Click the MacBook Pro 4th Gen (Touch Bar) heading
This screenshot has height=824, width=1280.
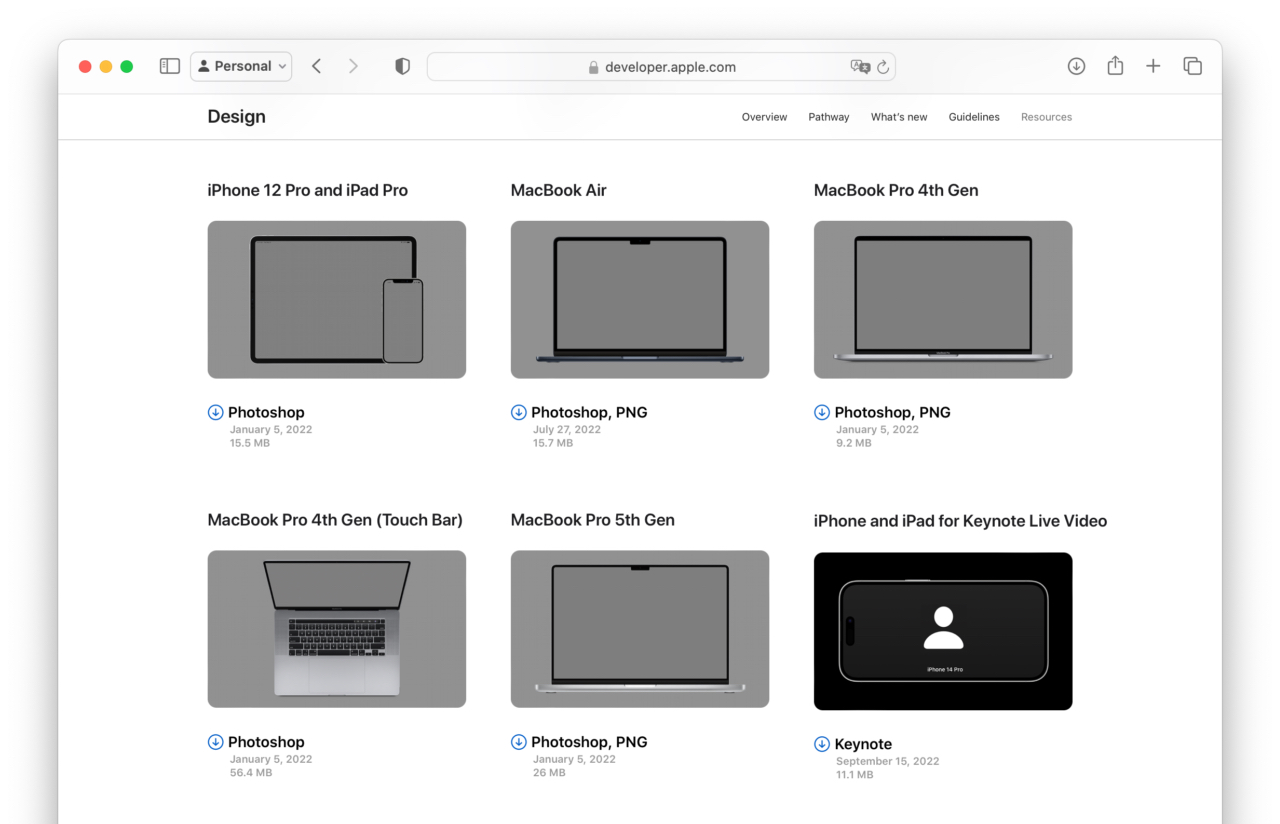(x=335, y=520)
